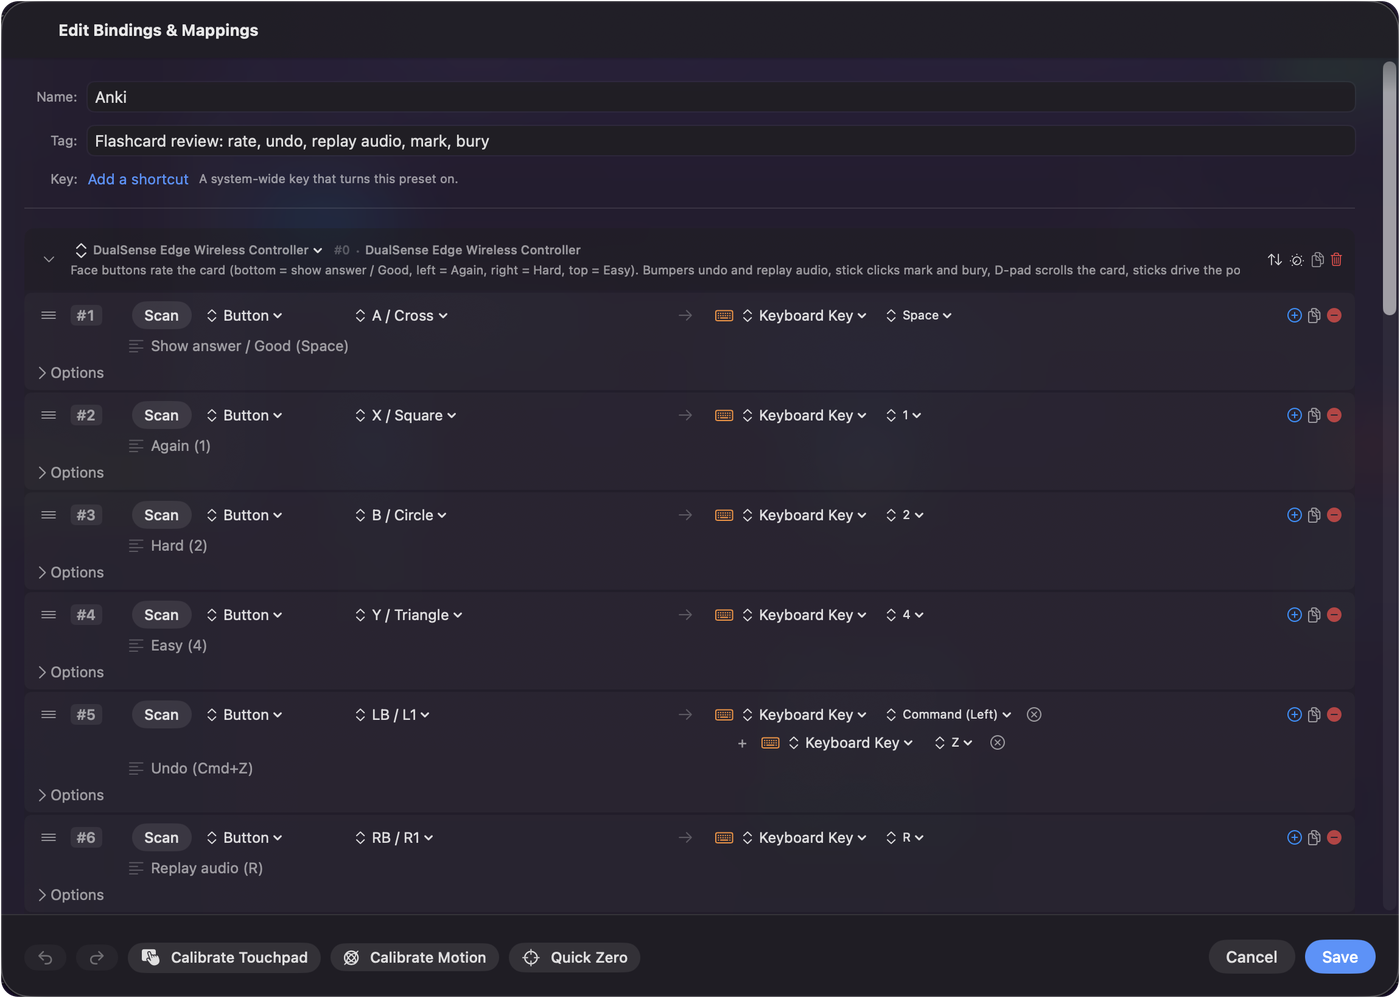Open the Space key dropdown
The image size is (1400, 998).
[x=919, y=316]
